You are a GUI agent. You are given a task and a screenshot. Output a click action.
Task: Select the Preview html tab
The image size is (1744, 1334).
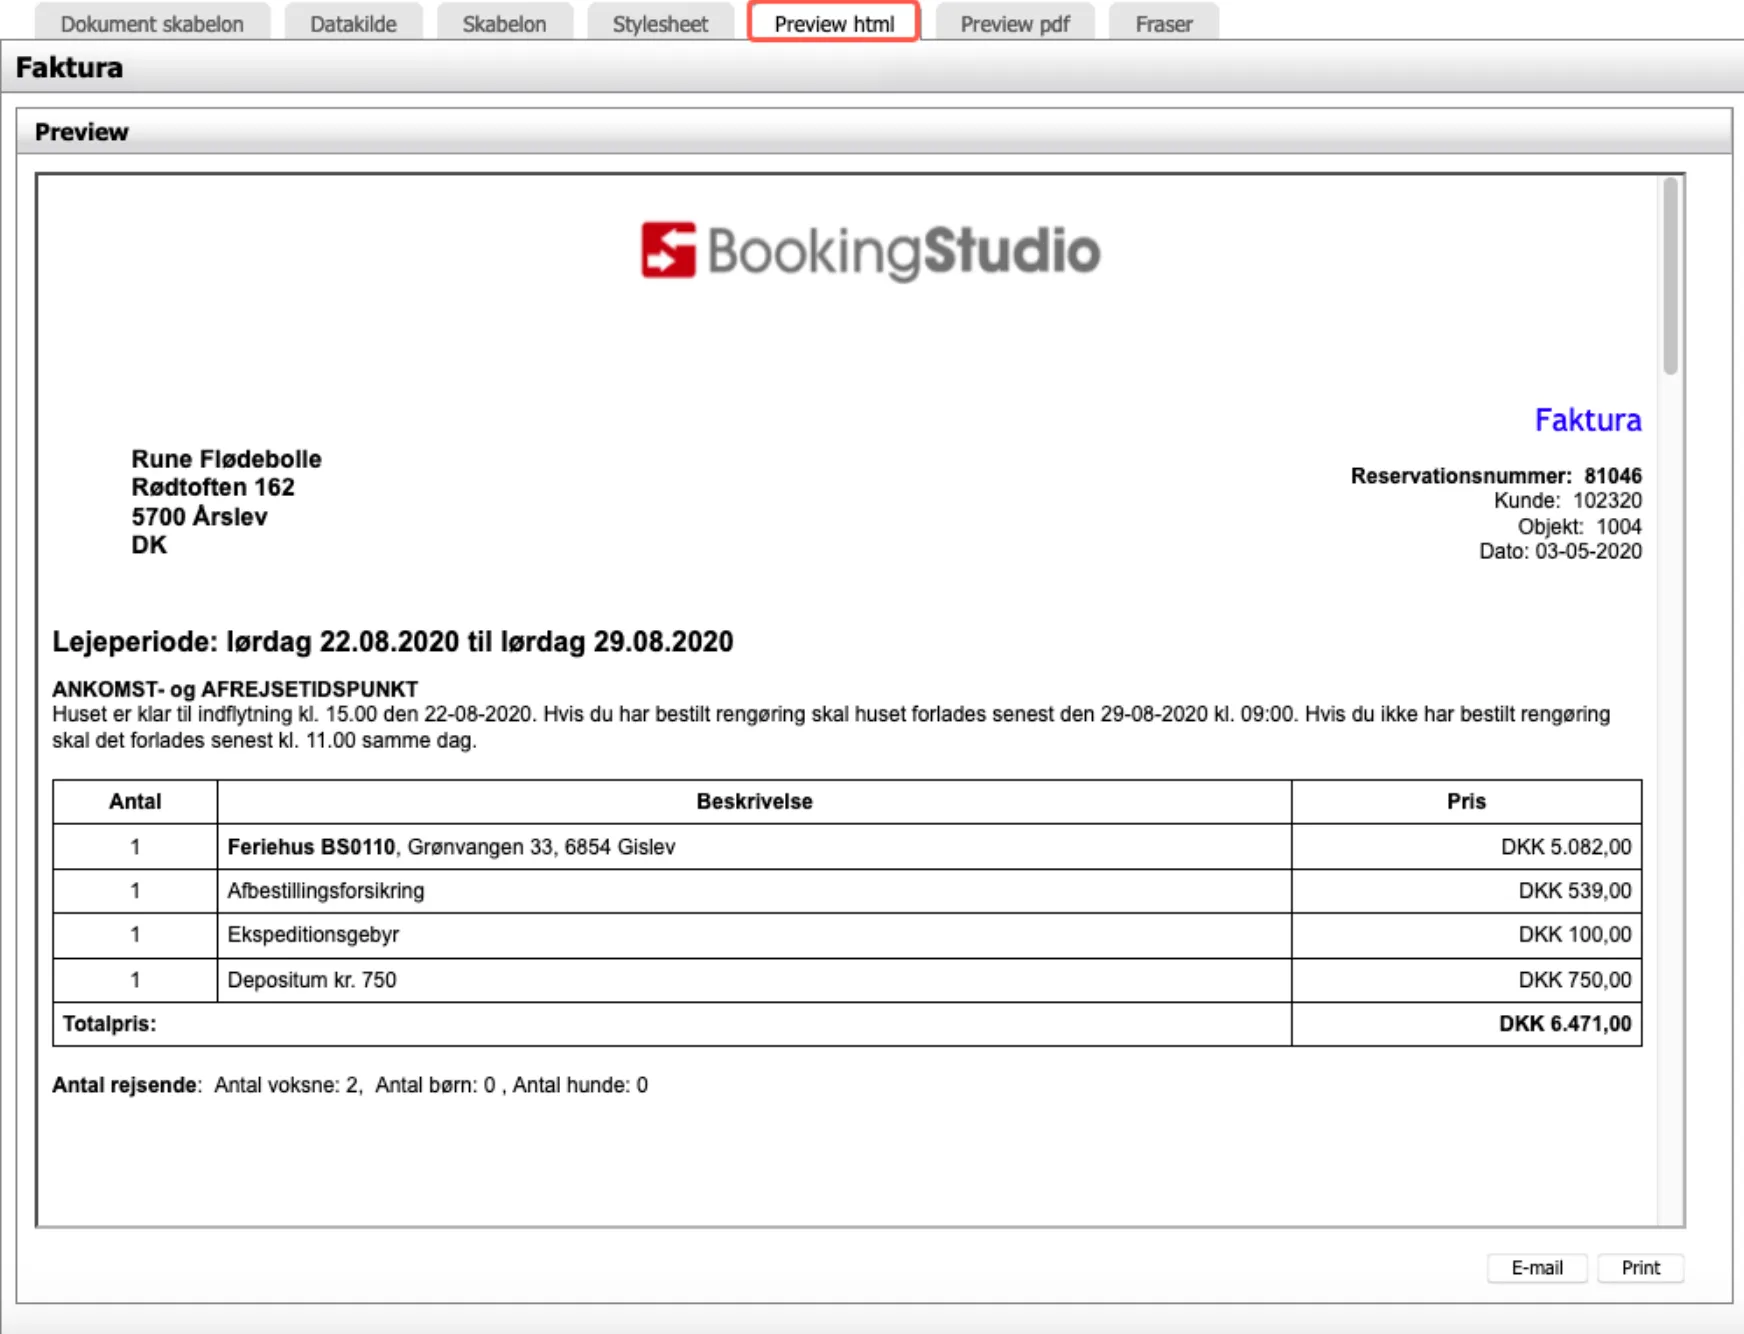pos(833,24)
